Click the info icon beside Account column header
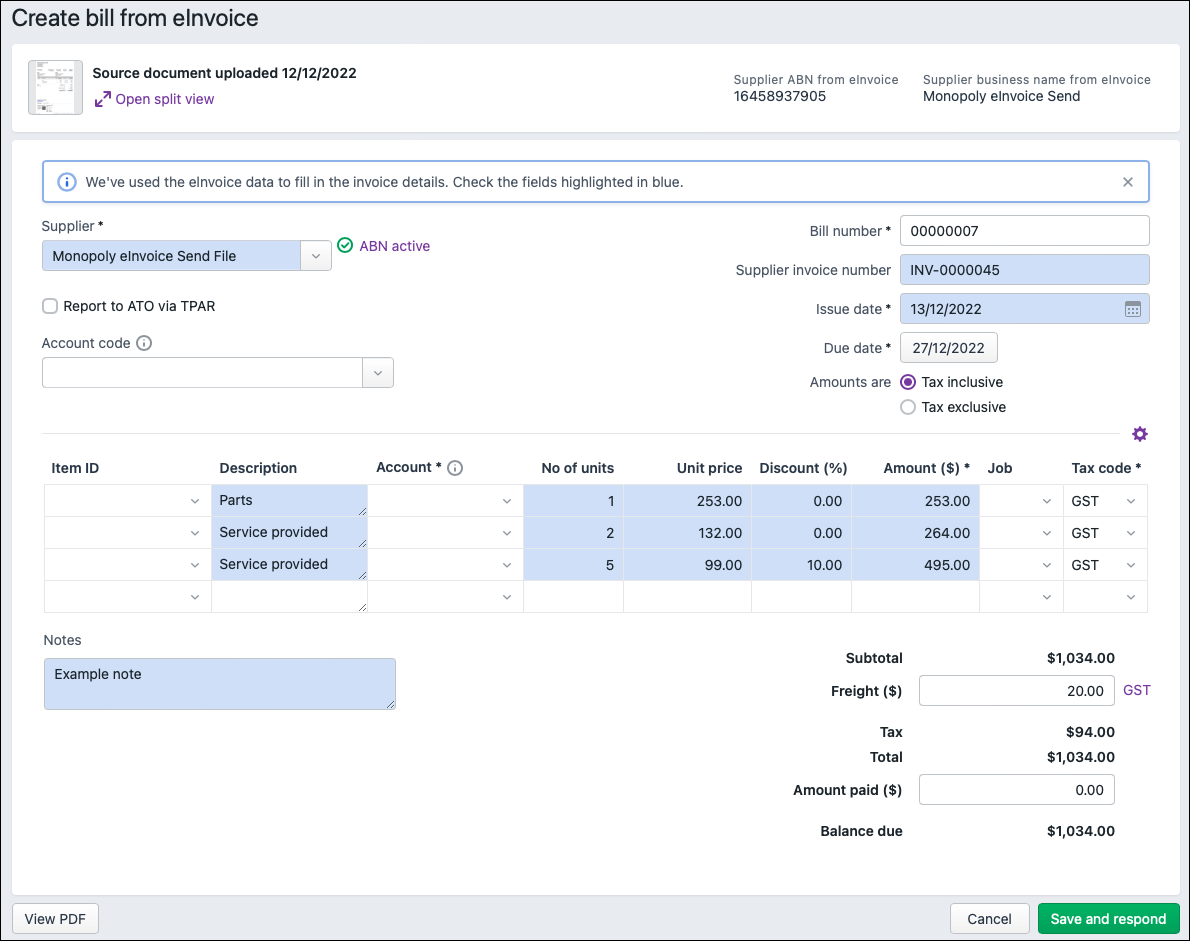 point(455,468)
